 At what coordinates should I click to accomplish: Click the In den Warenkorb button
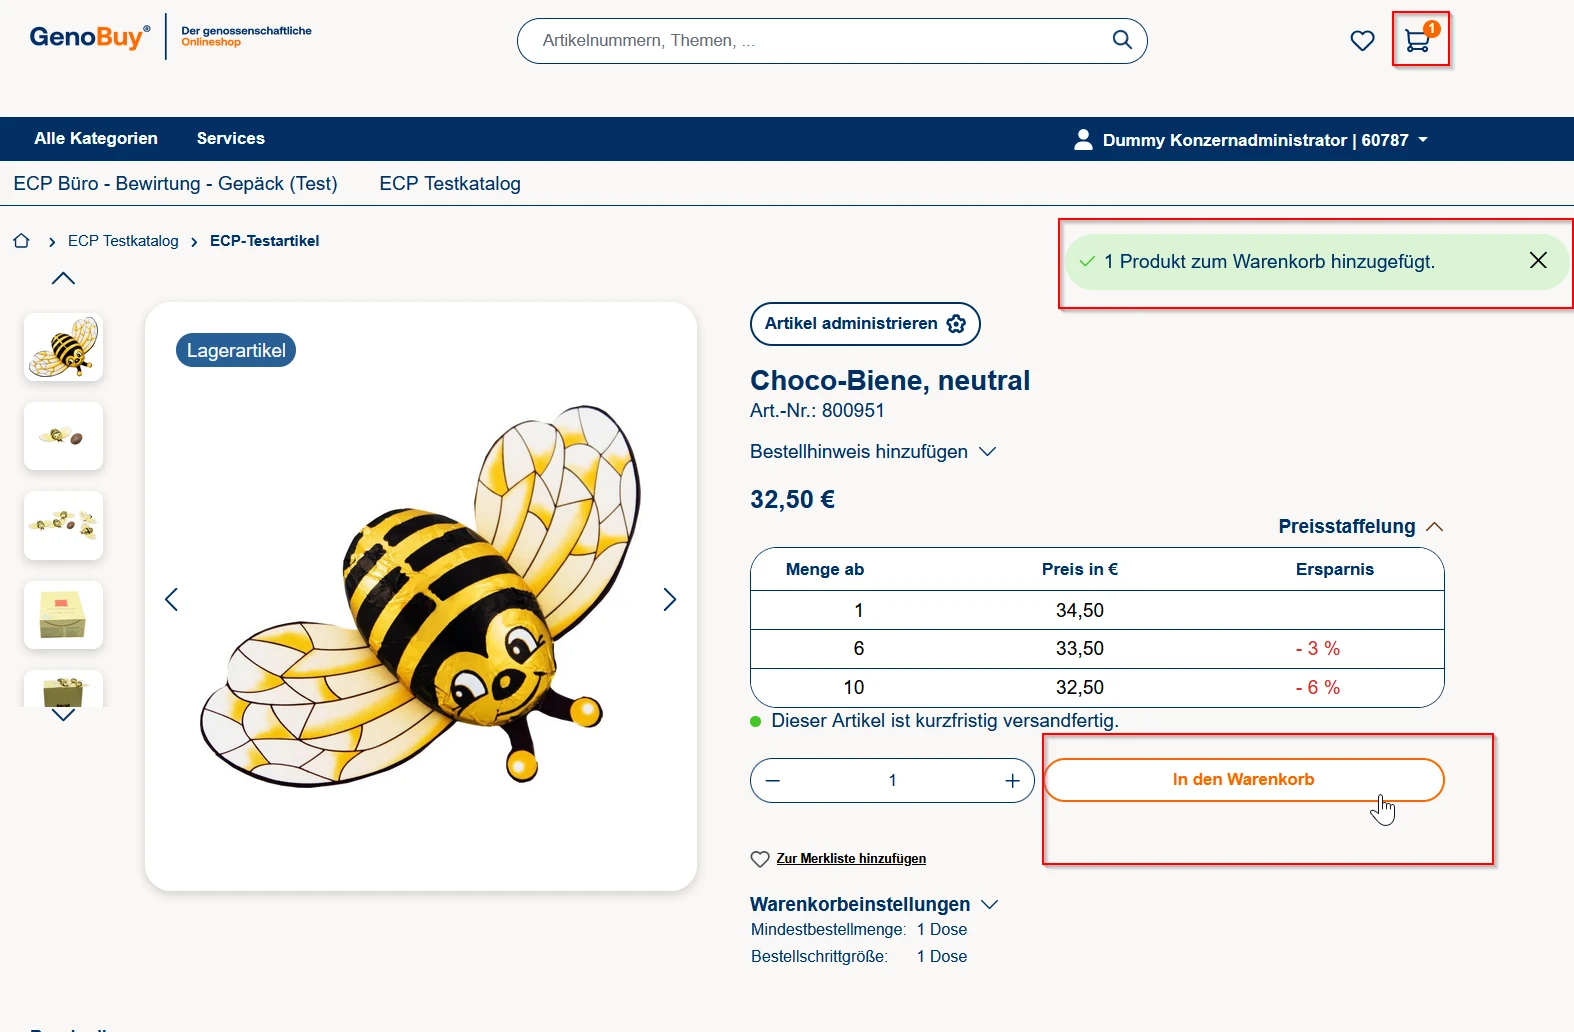[1243, 780]
